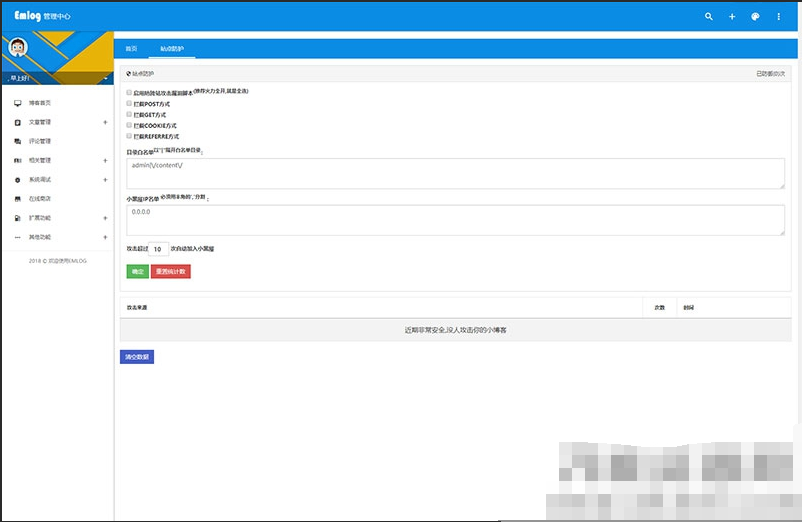Screen dimensions: 802x522
Task: Expand the 文章管理 sidebar section
Action: [x=105, y=122]
